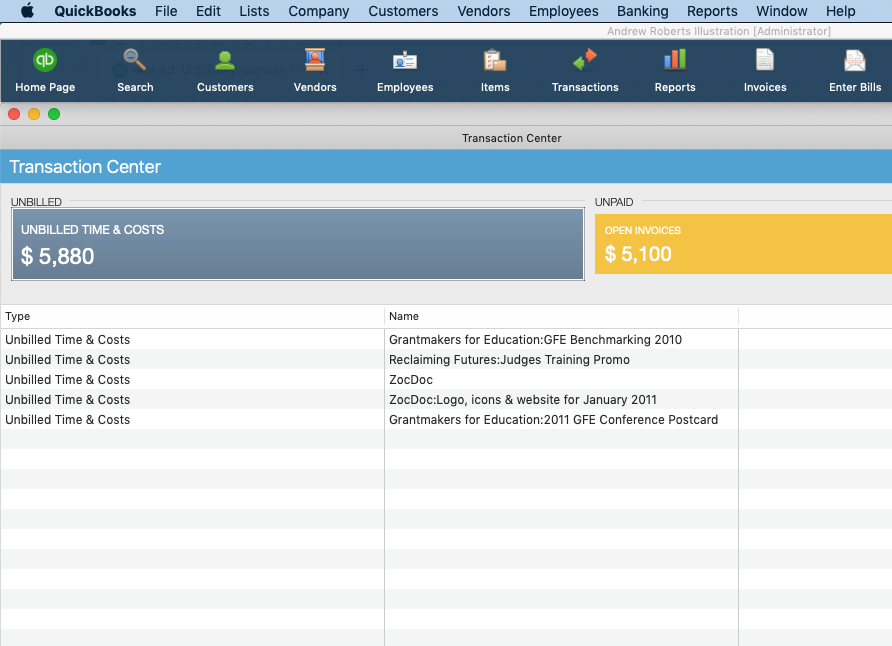
Task: Open the Company menu
Action: (318, 11)
